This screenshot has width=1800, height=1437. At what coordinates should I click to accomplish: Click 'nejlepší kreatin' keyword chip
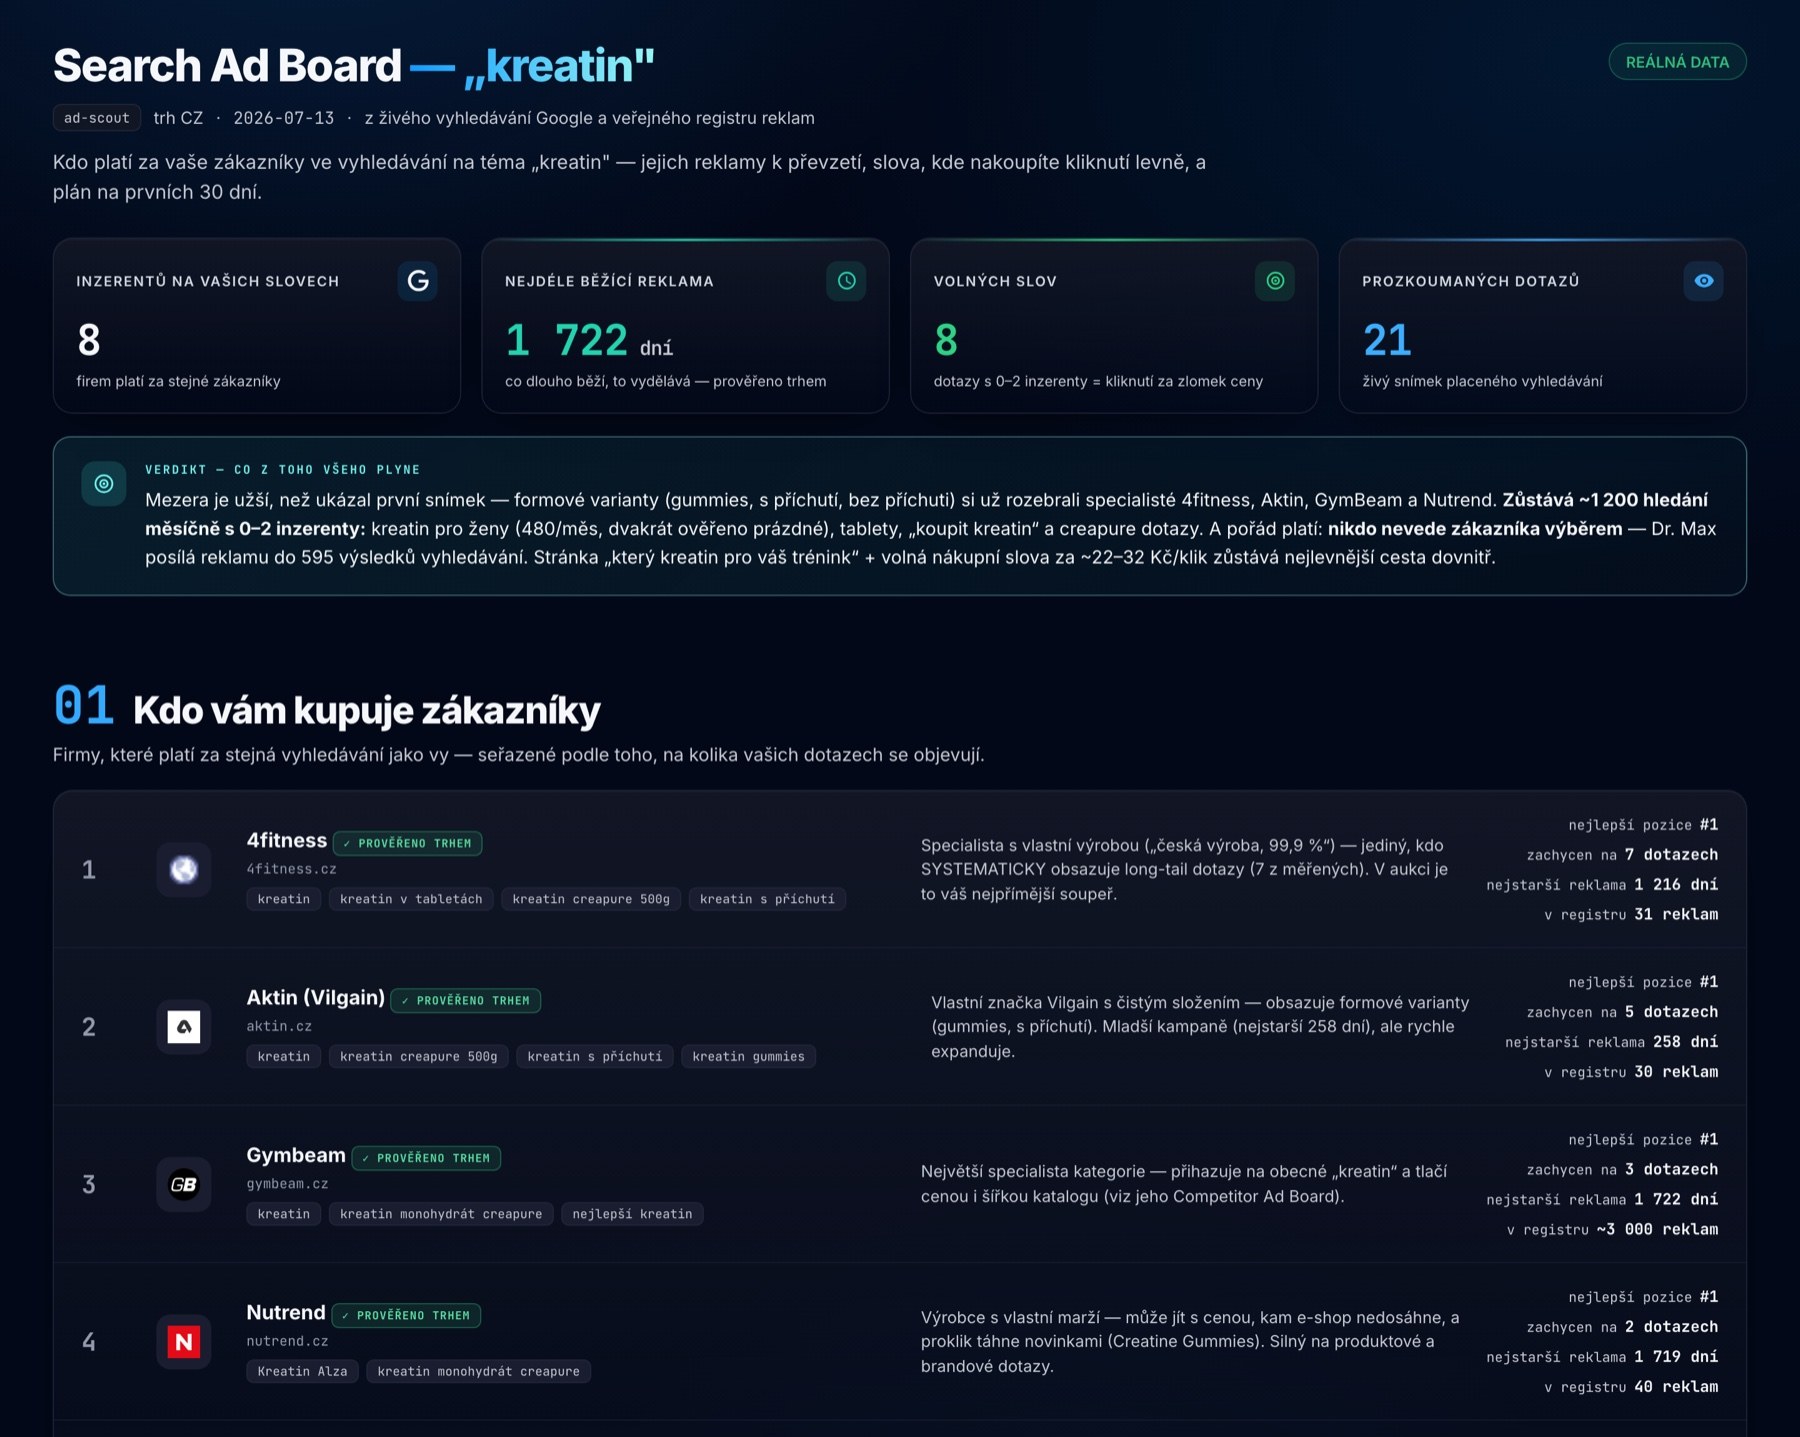[632, 1214]
